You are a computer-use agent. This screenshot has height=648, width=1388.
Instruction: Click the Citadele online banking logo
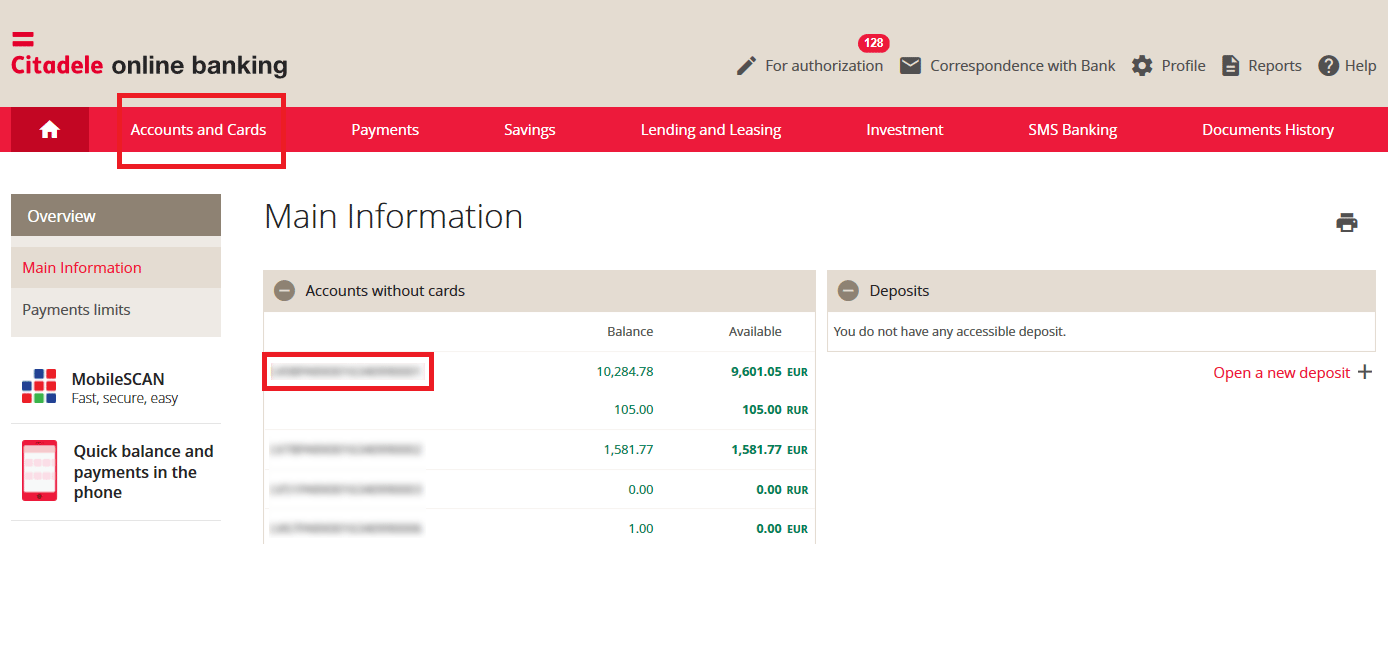click(x=149, y=55)
